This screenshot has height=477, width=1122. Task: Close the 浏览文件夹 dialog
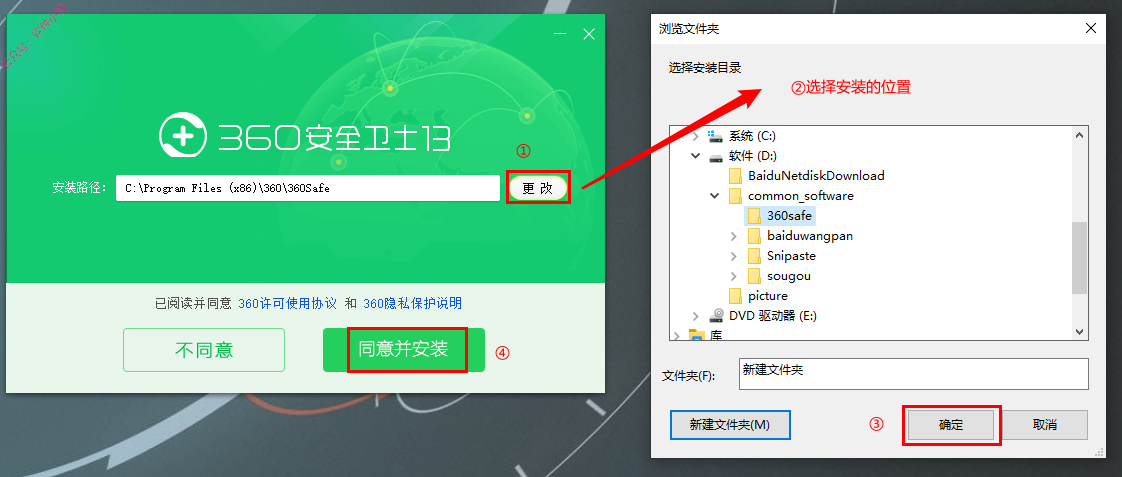tap(1091, 29)
